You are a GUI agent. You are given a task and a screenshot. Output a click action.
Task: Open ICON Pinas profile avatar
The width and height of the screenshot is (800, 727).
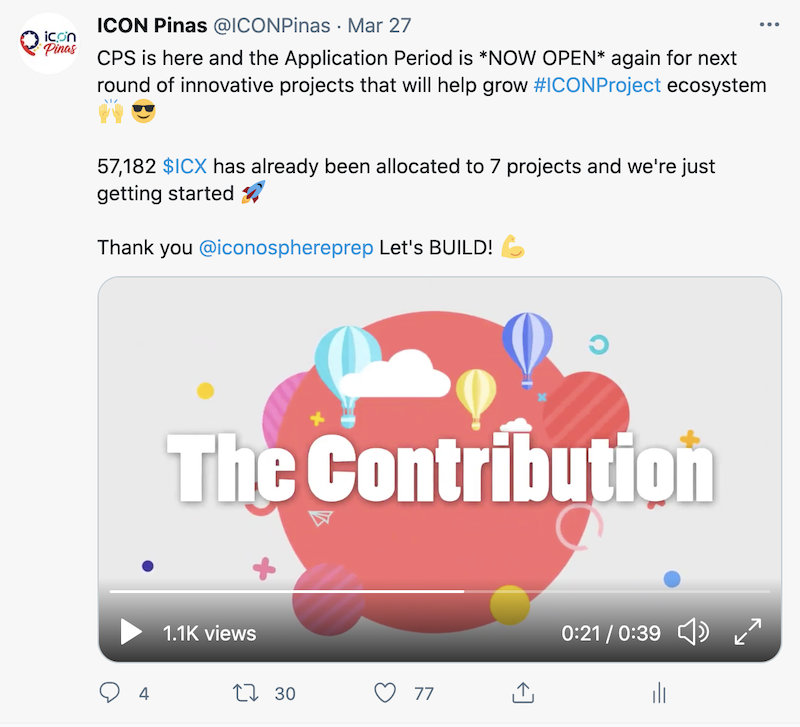click(x=49, y=42)
